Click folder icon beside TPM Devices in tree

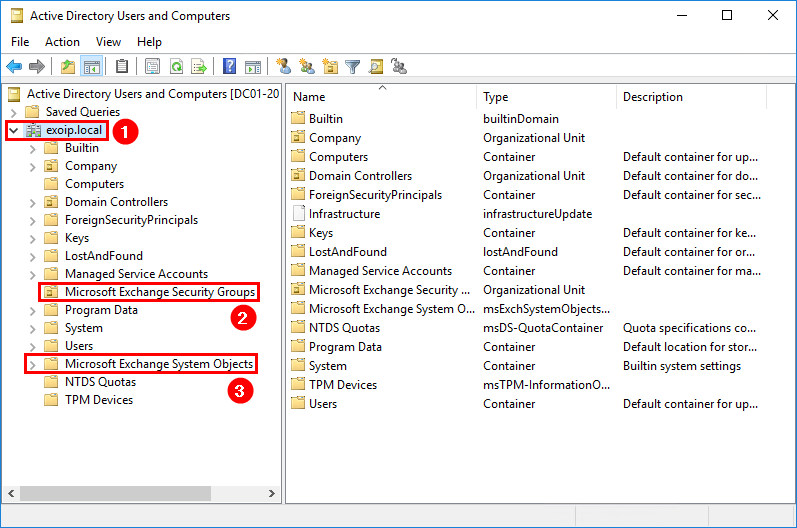[51, 400]
